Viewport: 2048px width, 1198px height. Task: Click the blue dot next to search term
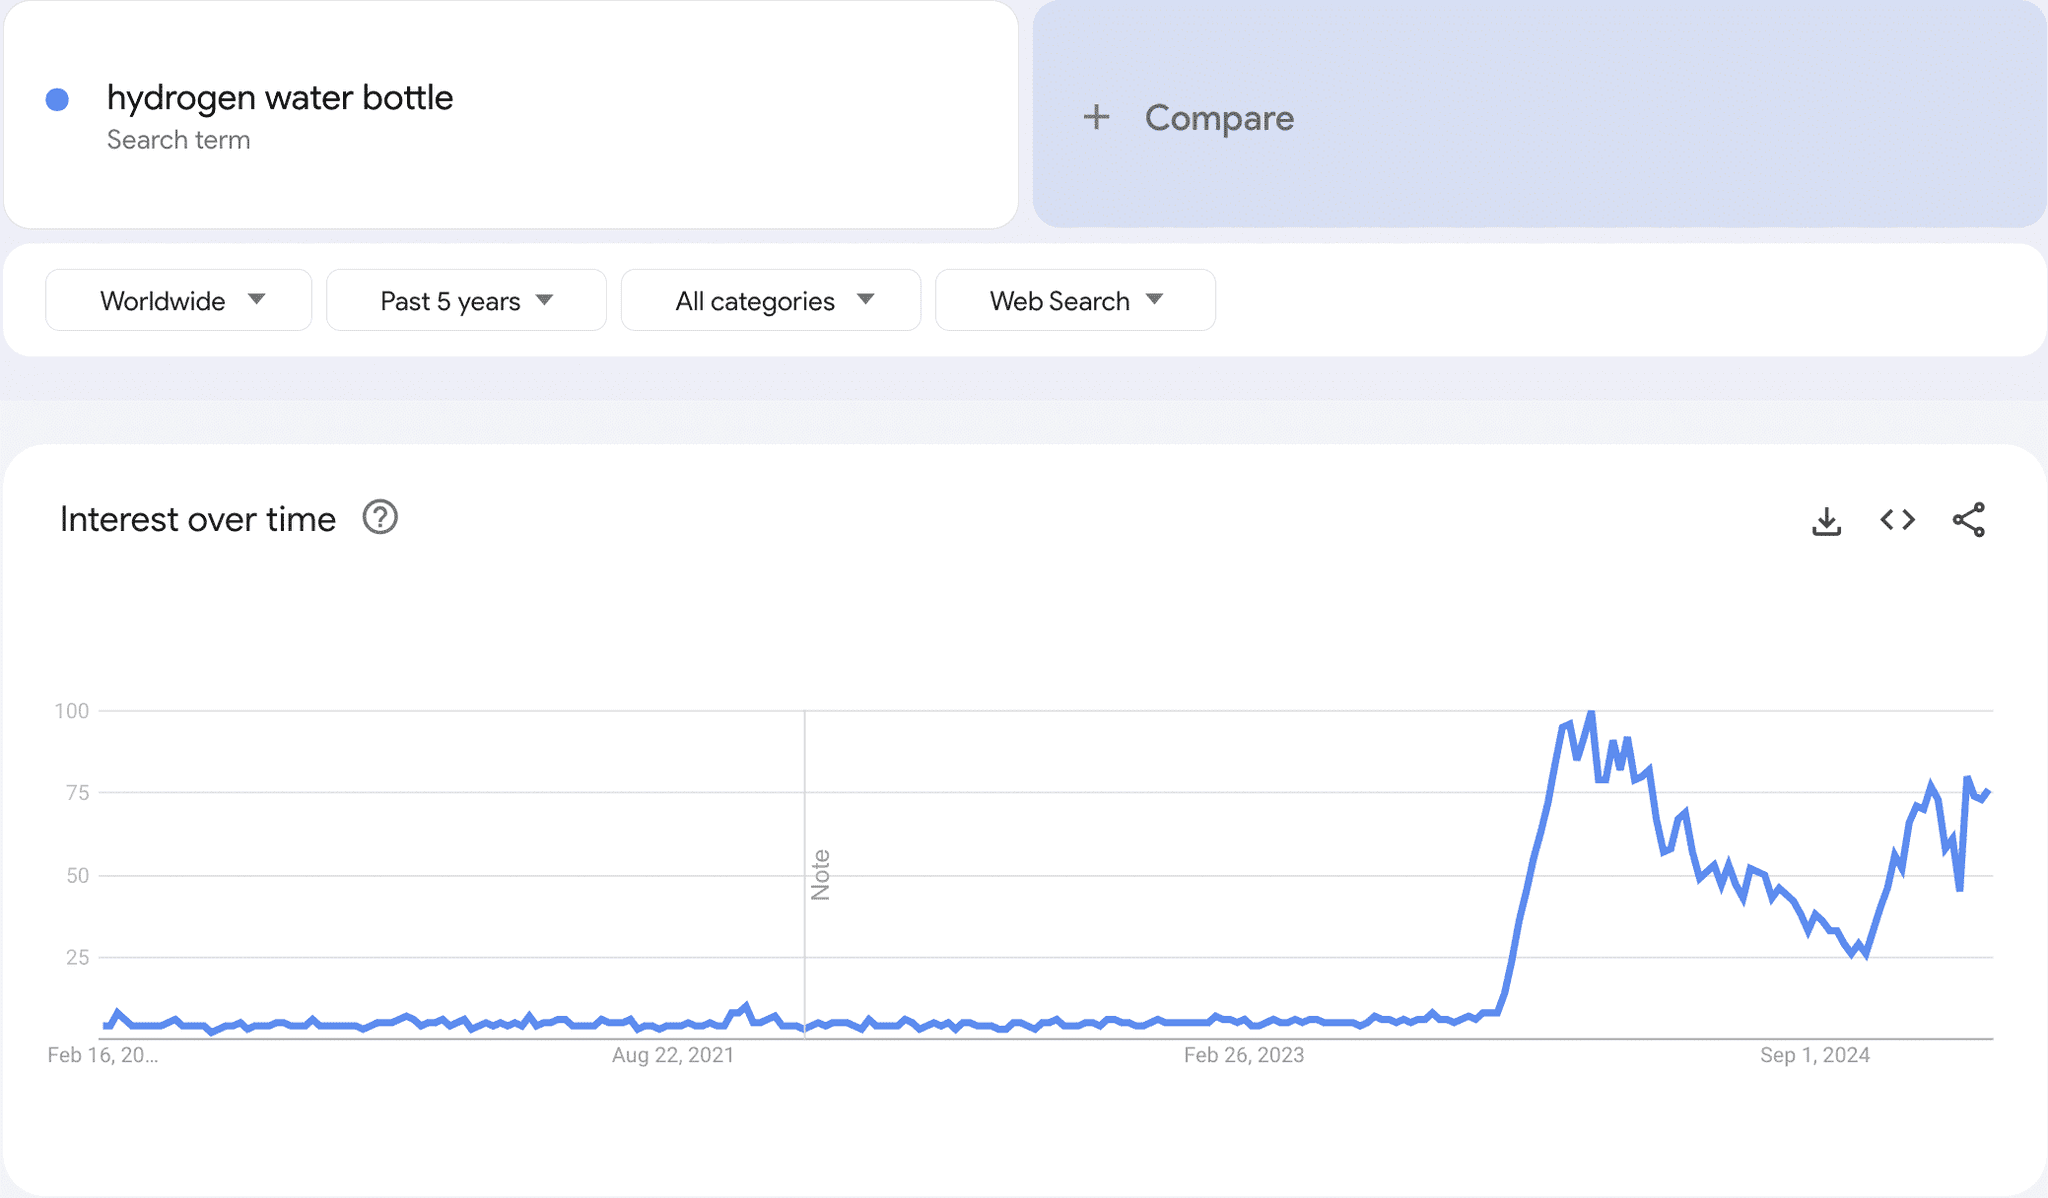pos(57,99)
